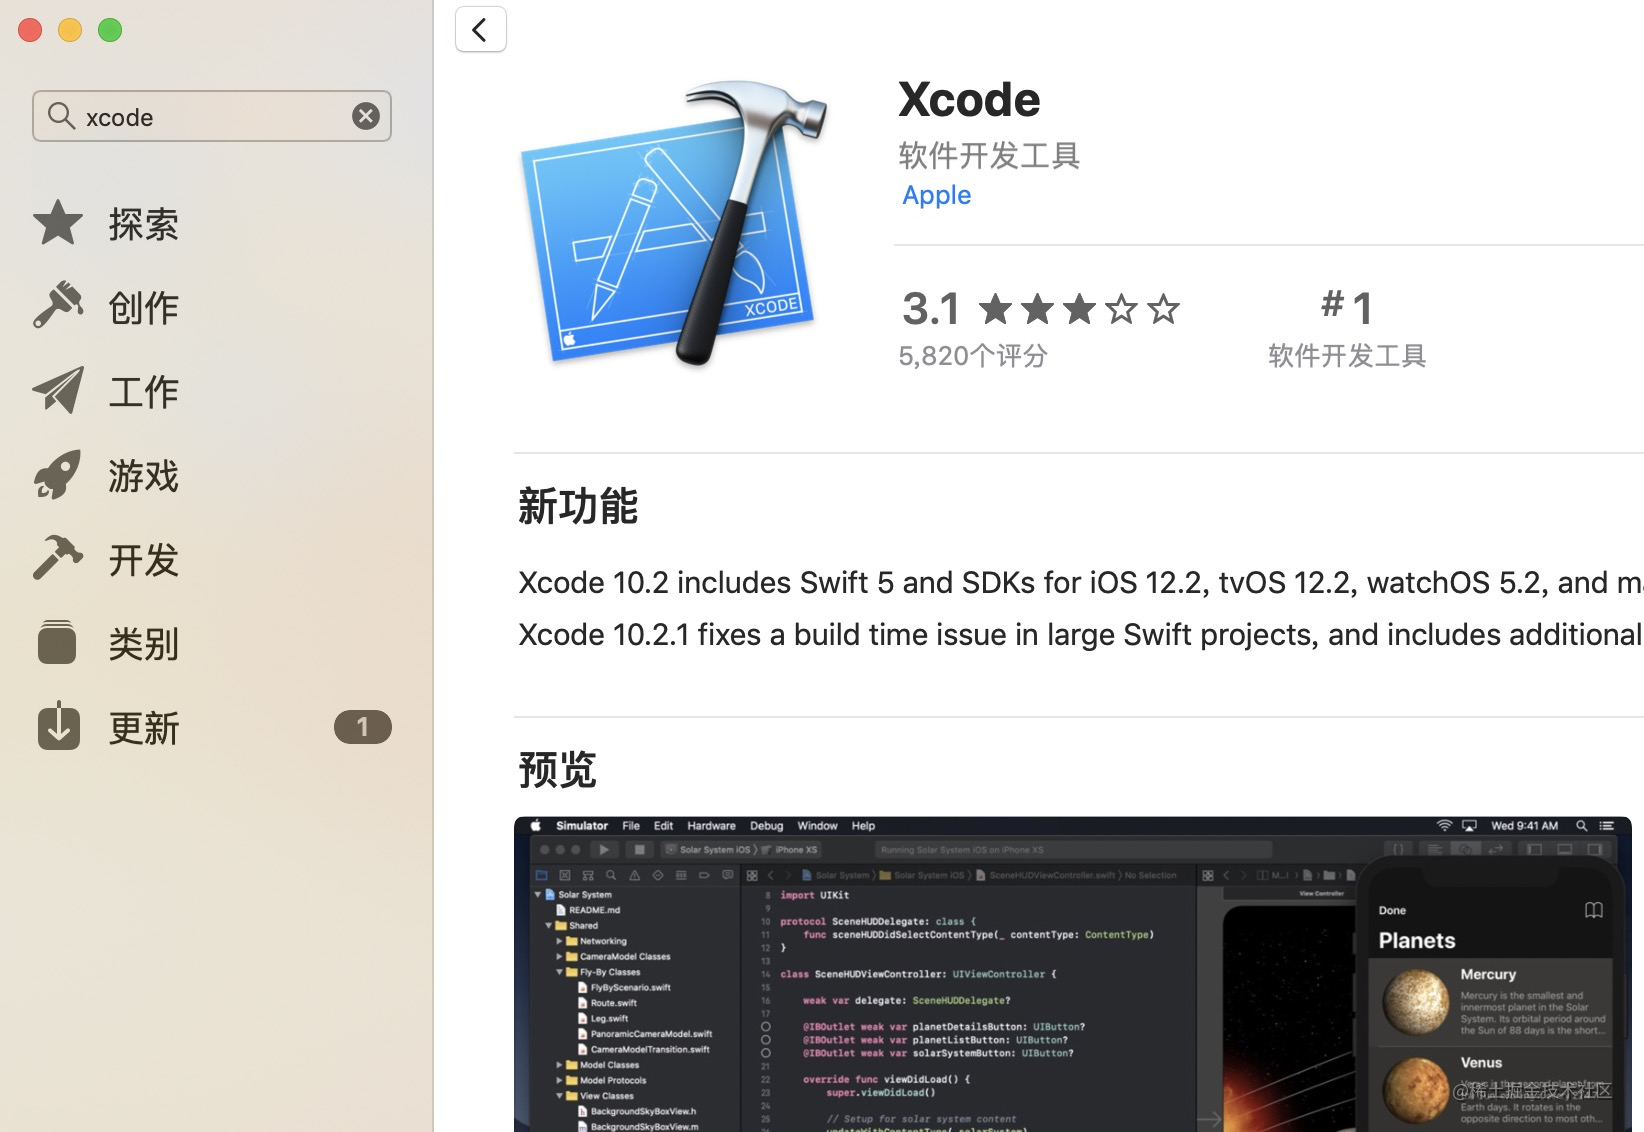Select the 探索 (Explore) star icon
Image resolution: width=1644 pixels, height=1132 pixels.
click(57, 222)
